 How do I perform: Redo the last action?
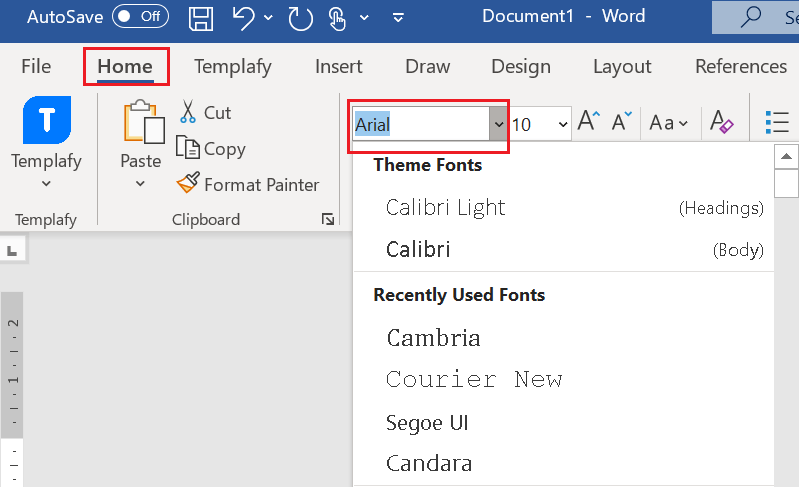pyautogui.click(x=300, y=18)
